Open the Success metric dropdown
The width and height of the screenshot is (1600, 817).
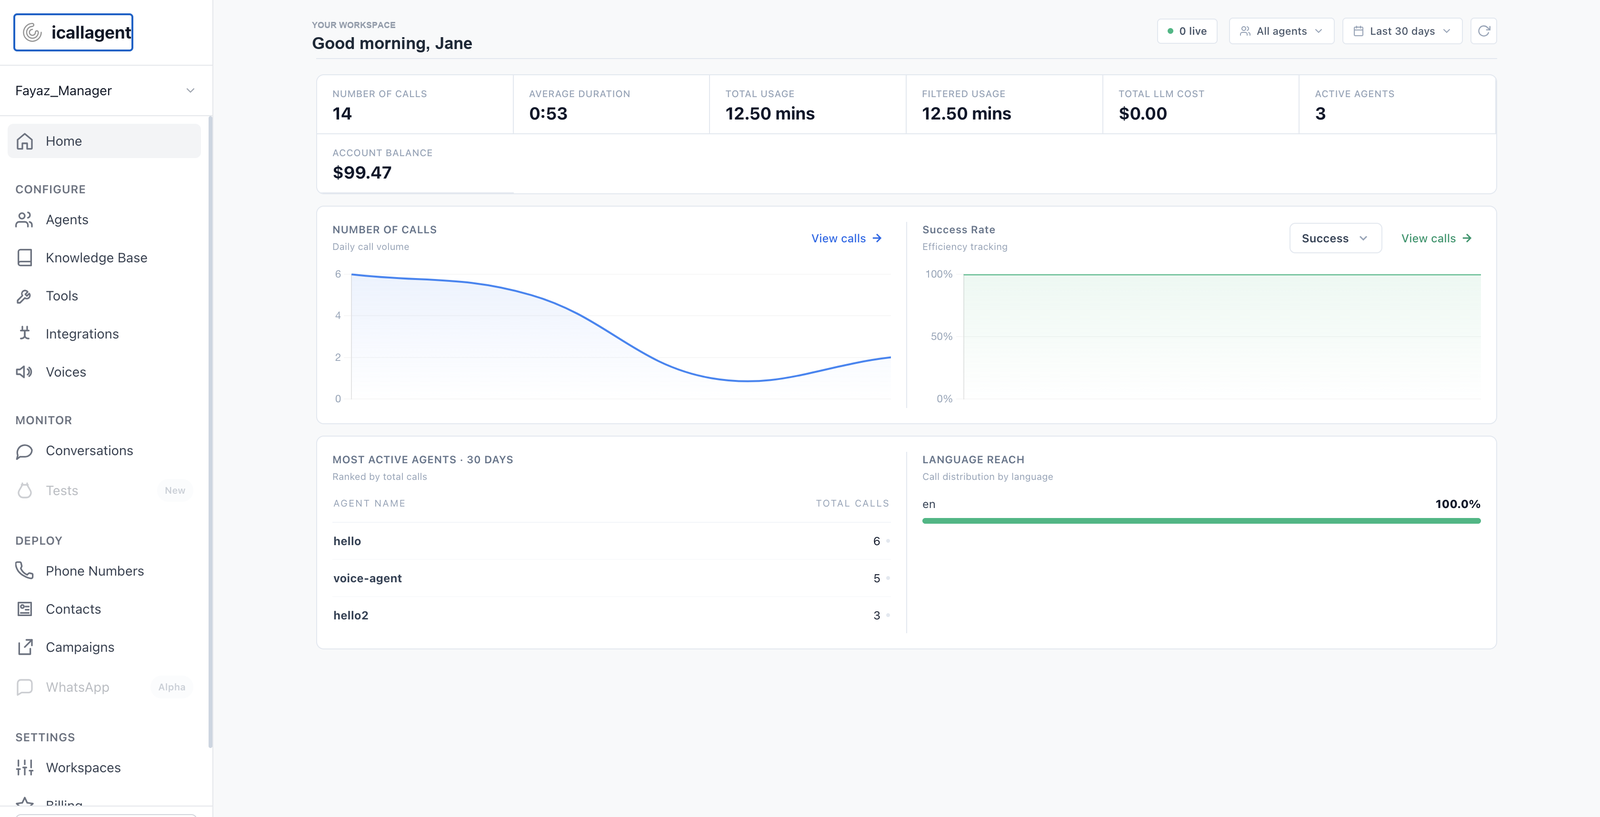point(1335,238)
